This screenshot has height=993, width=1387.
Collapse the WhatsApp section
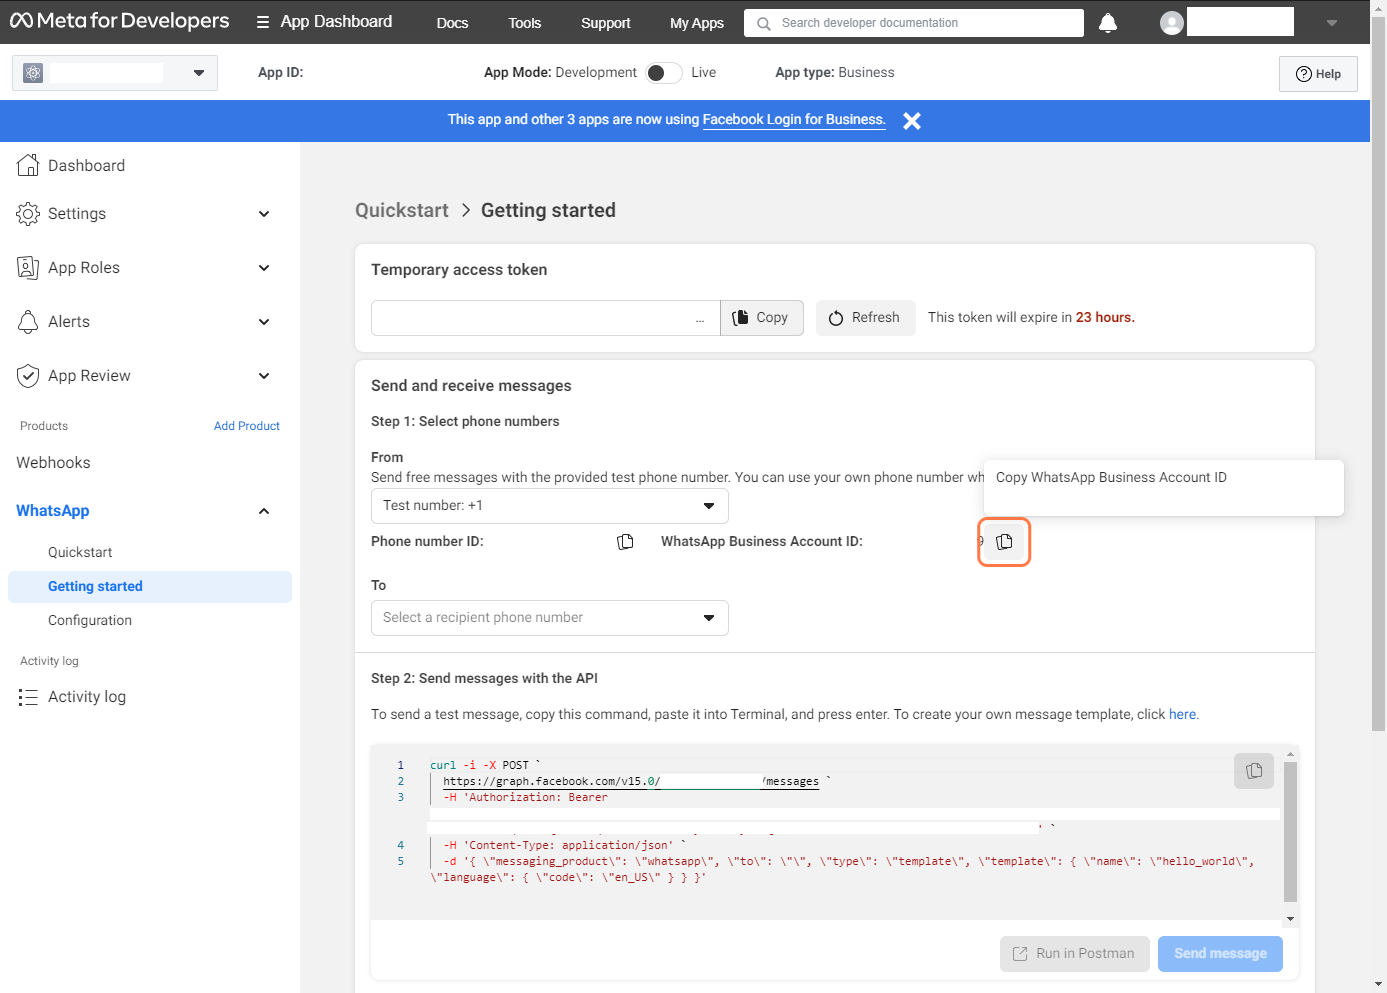[x=264, y=511]
